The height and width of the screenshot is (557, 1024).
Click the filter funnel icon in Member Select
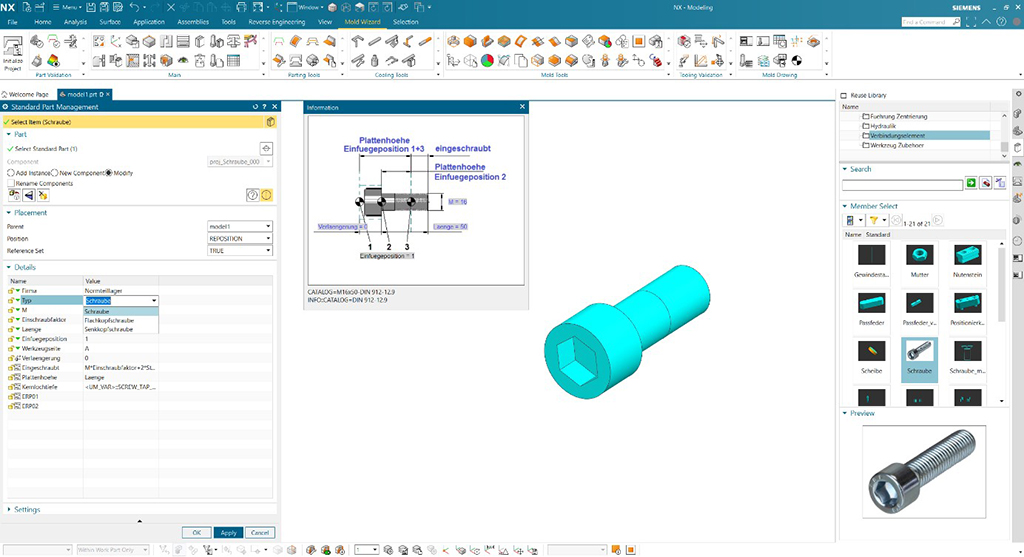pyautogui.click(x=873, y=221)
